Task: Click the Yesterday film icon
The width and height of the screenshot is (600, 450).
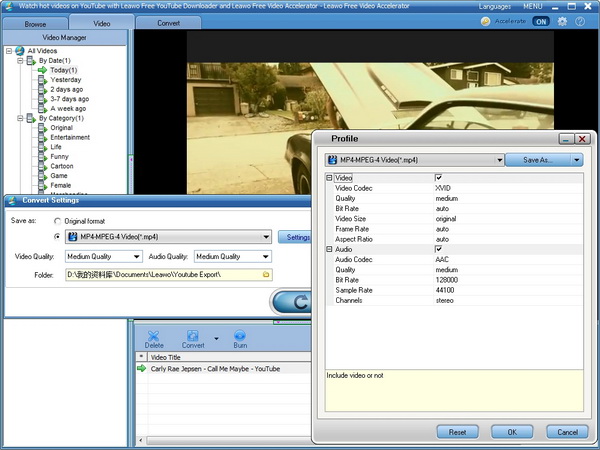Action: pyautogui.click(x=42, y=80)
